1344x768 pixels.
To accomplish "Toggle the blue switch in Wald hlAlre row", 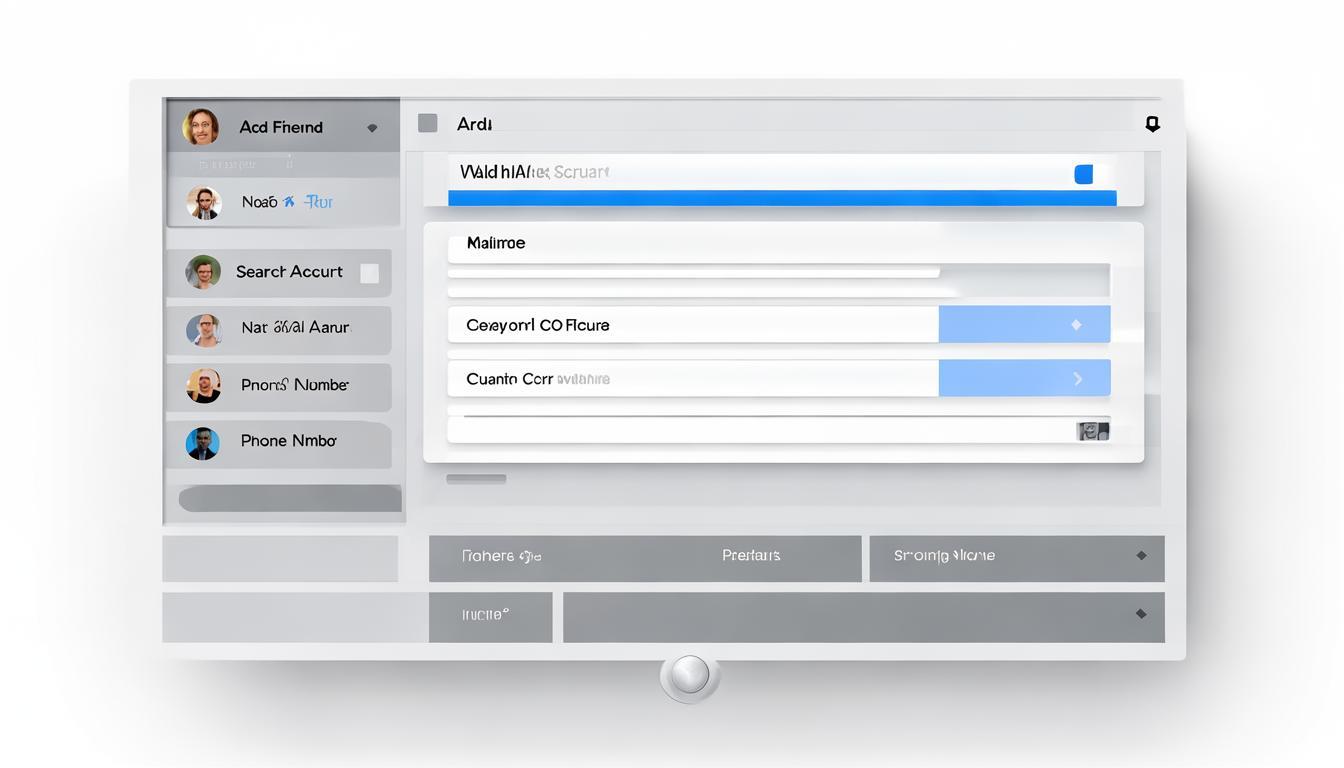I will point(1083,174).
